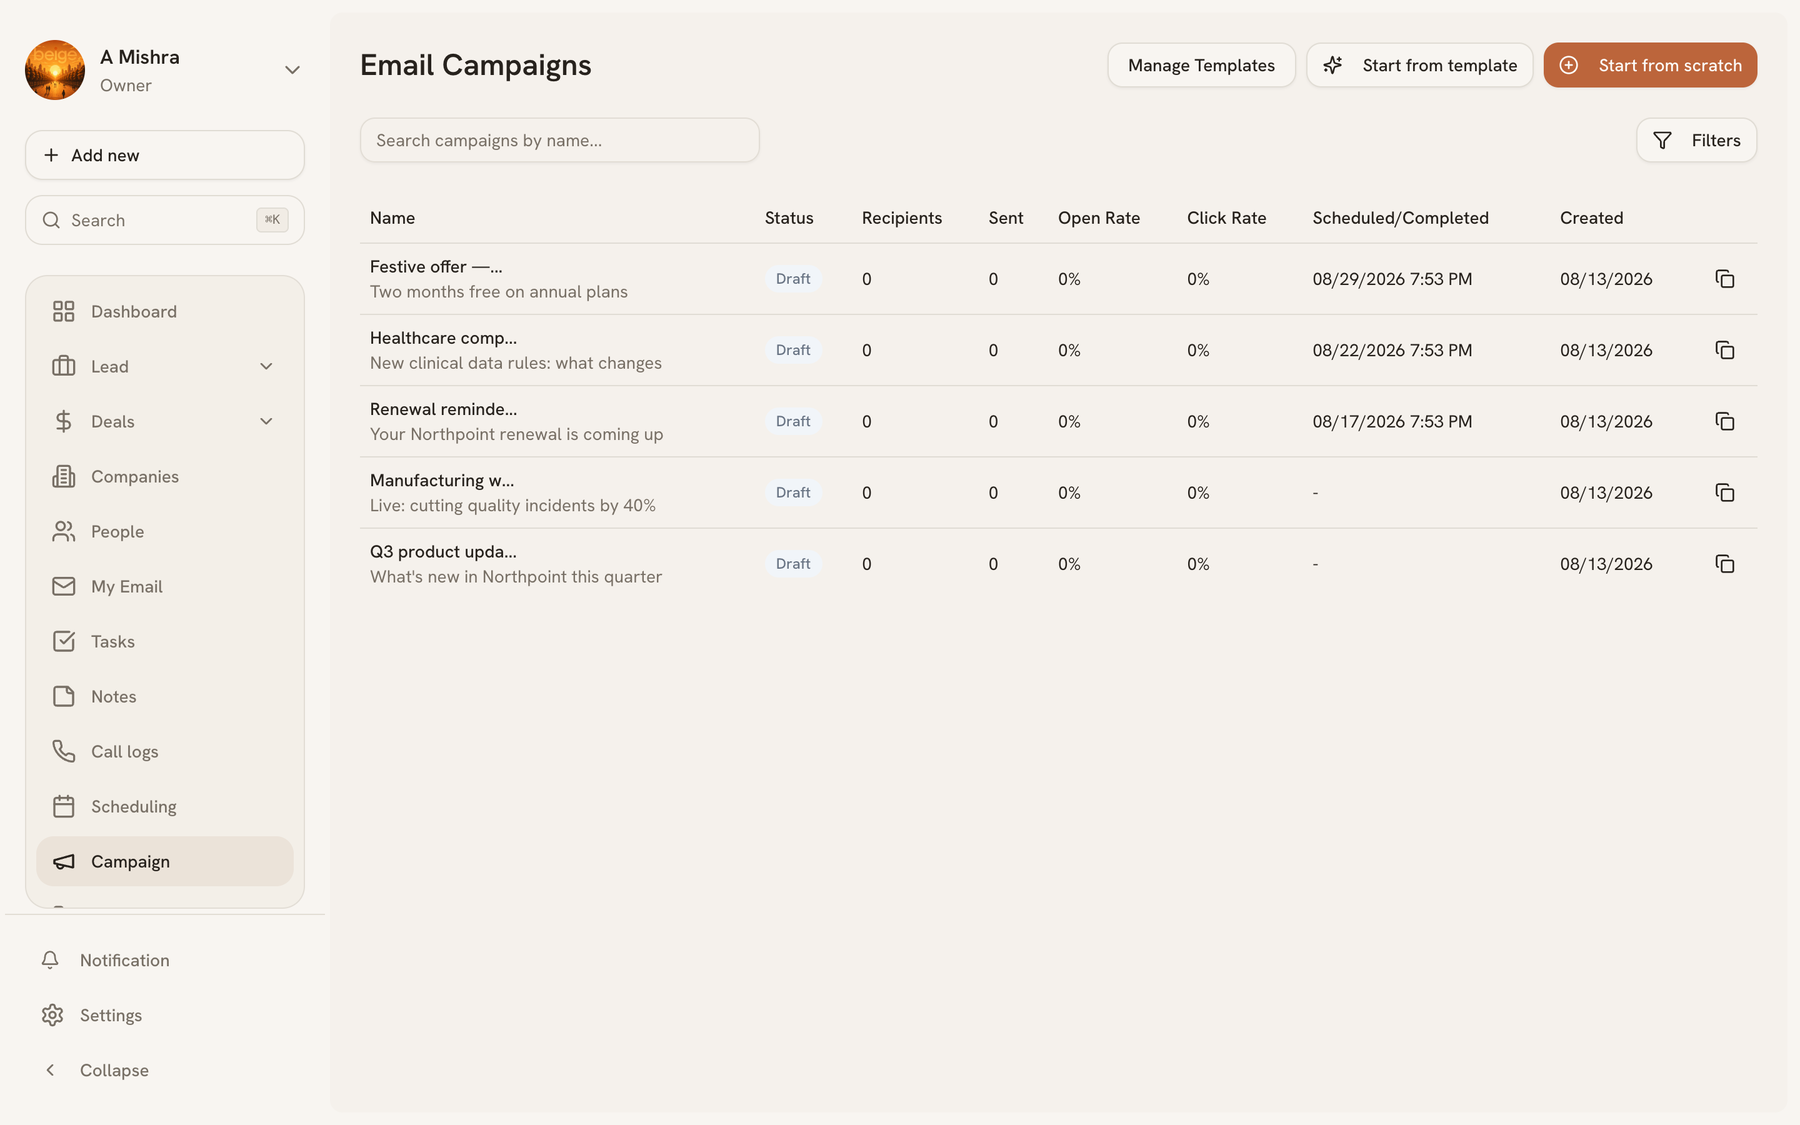Open the Companies section
Screen dimensions: 1800x1125
165,476
